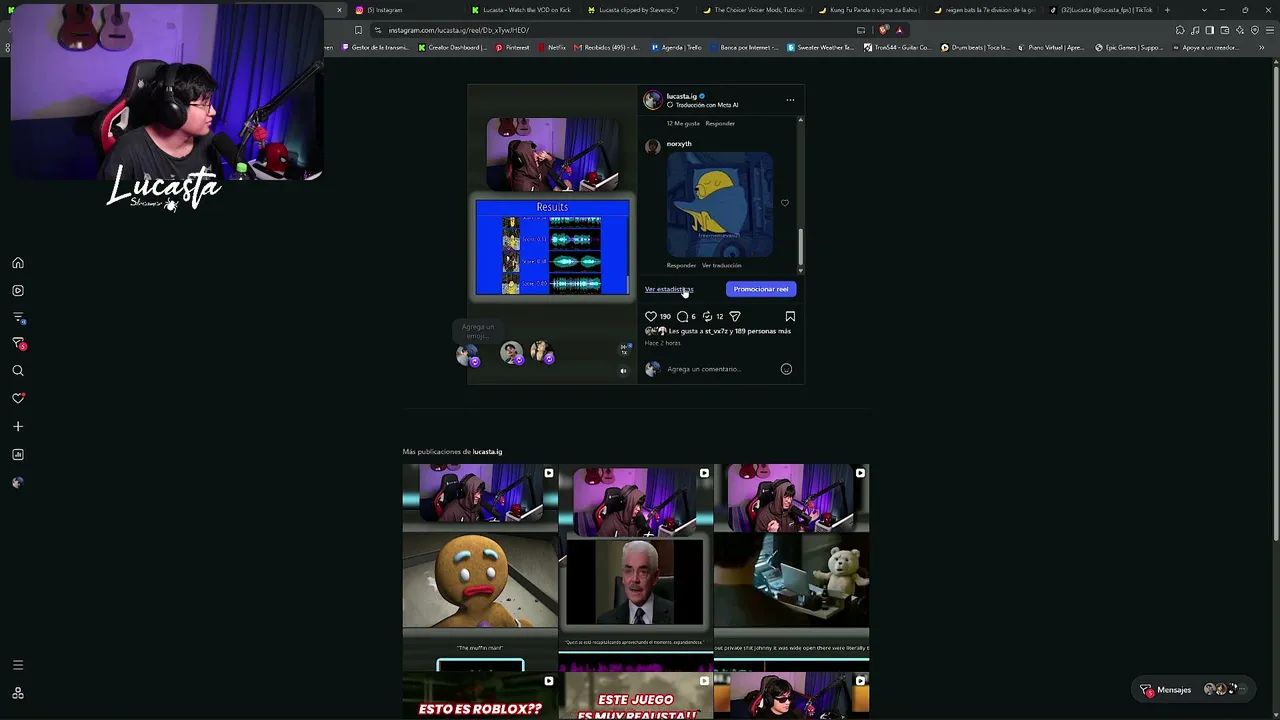Screen dimensions: 1280x720
Task: Switch to 'Lucasta clipped by Stevenzx' tab
Action: (x=636, y=10)
